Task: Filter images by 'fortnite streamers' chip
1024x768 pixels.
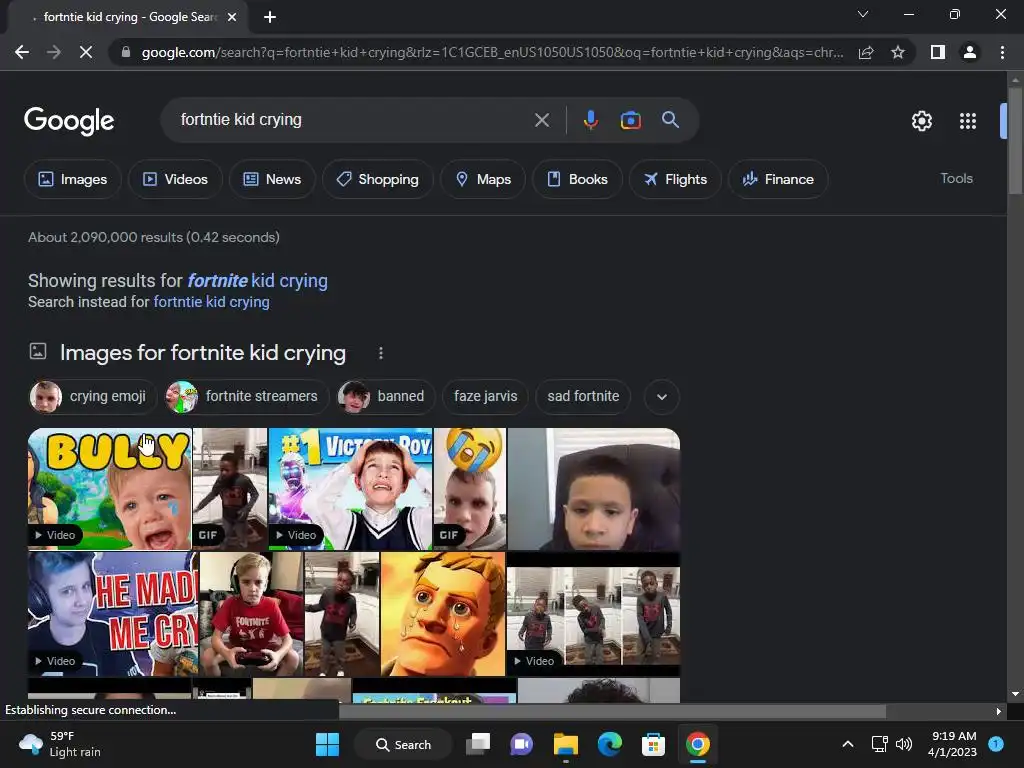Action: (x=246, y=396)
